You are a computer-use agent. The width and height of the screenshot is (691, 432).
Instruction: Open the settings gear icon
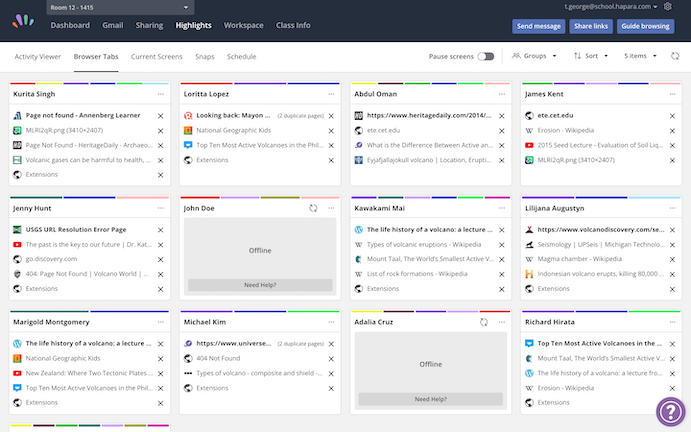681,7
